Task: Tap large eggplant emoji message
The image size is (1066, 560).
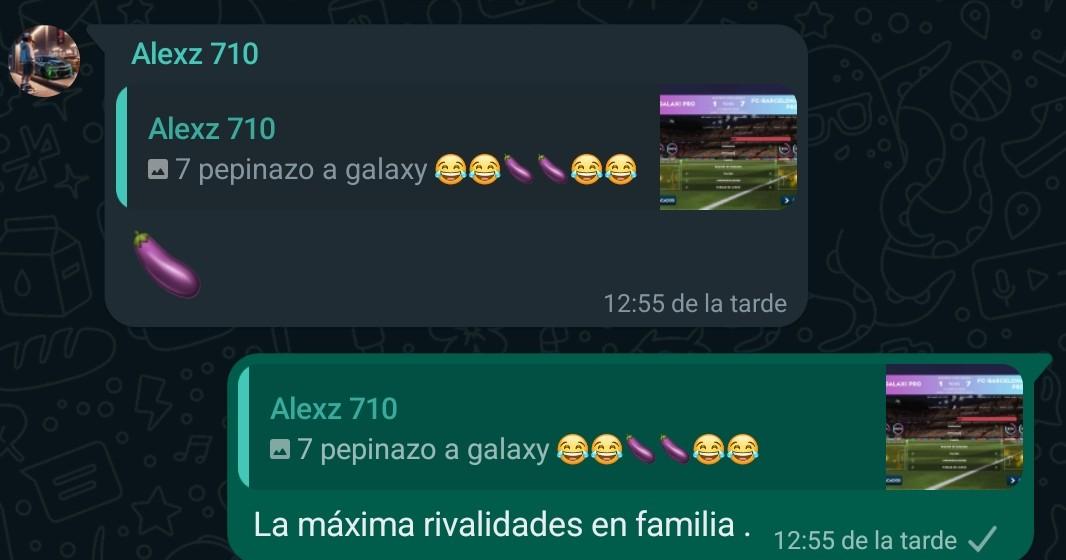Action: click(x=166, y=264)
